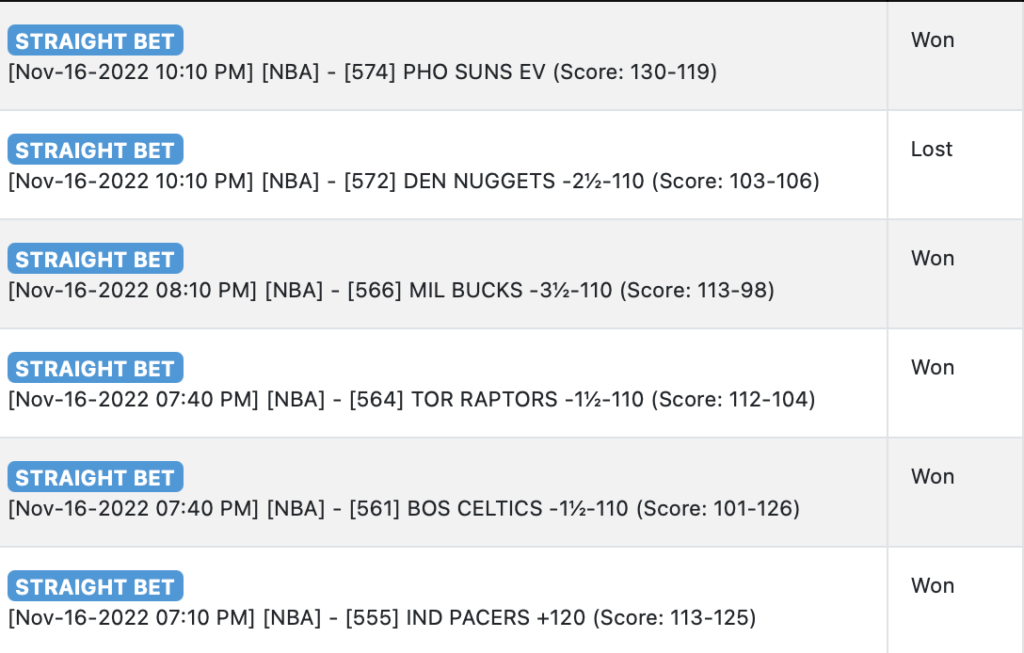Select the BOS CELTICS -1½-110 bet description
Viewport: 1024px width, 653px height.
pos(404,508)
